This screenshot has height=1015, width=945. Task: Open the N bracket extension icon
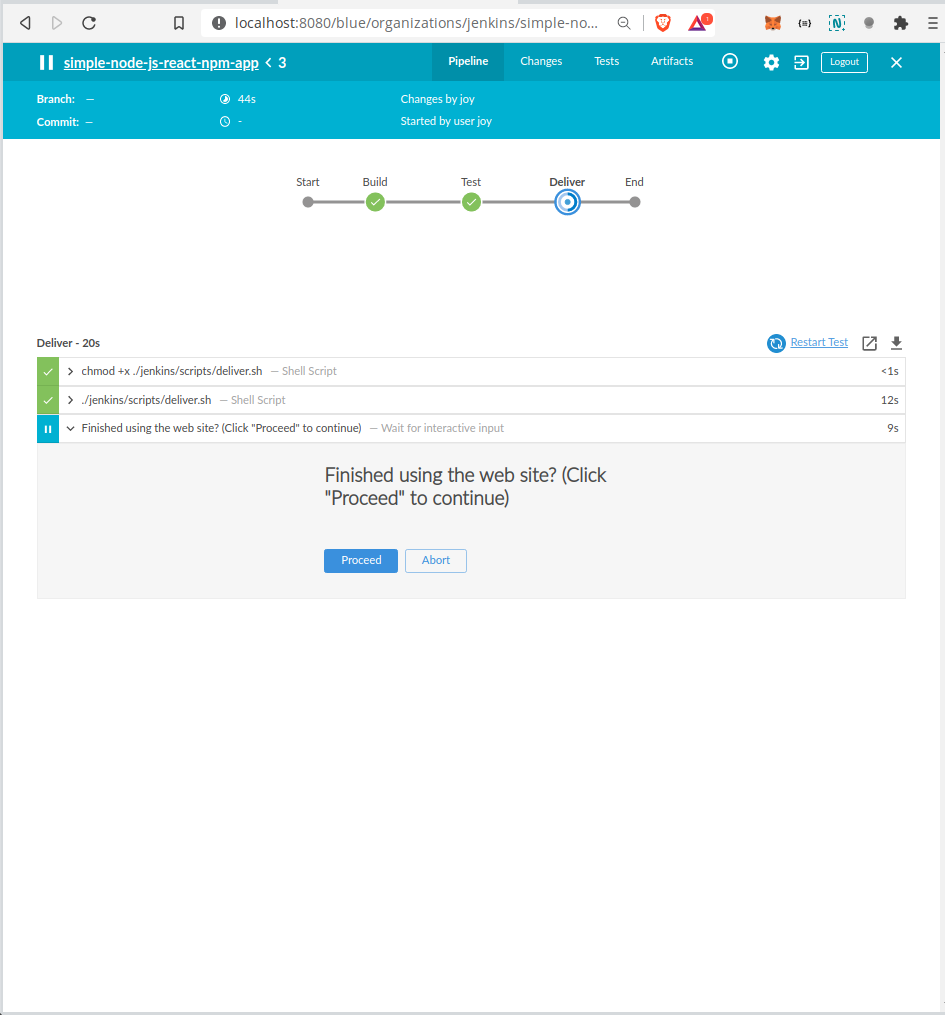(x=837, y=23)
